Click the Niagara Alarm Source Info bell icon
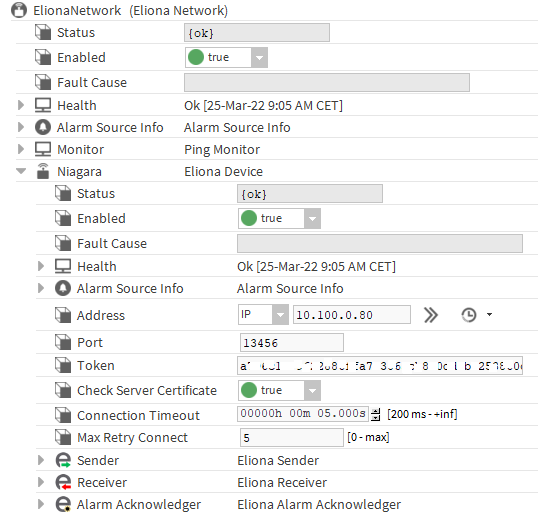Screen dimensions: 538x514 63,288
